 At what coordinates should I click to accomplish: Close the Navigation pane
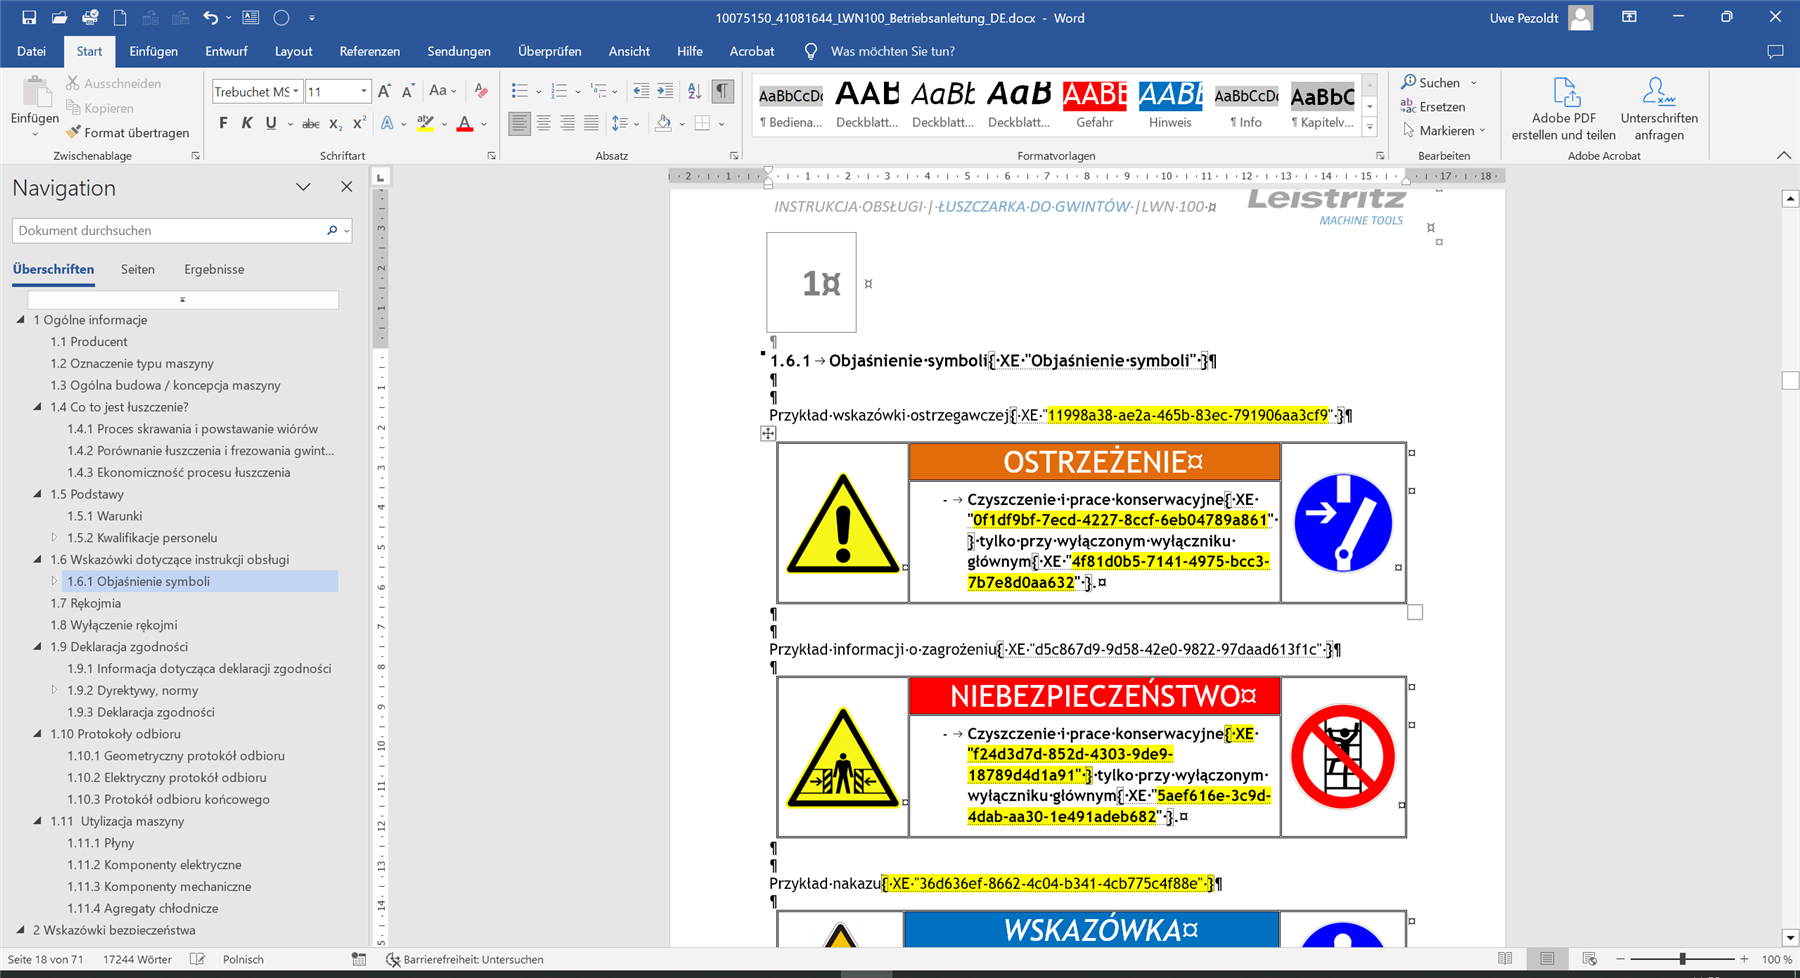[346, 187]
